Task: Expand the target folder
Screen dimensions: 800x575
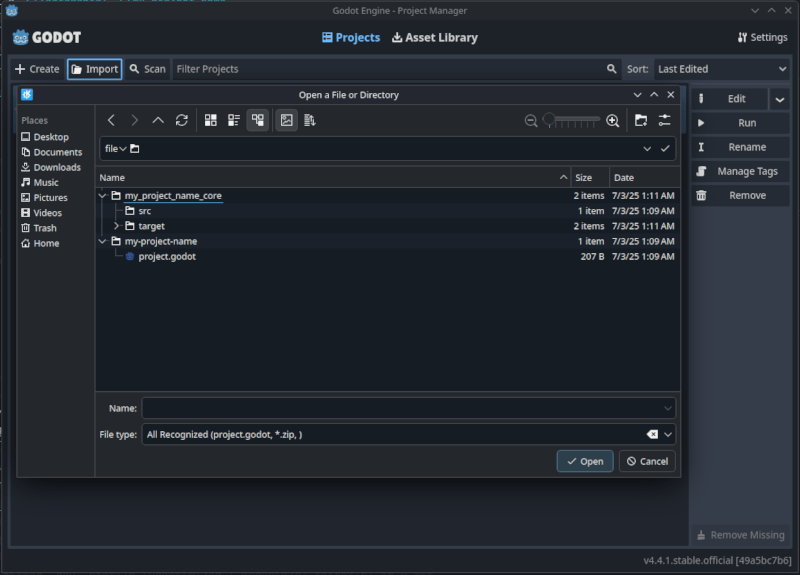Action: (x=116, y=226)
